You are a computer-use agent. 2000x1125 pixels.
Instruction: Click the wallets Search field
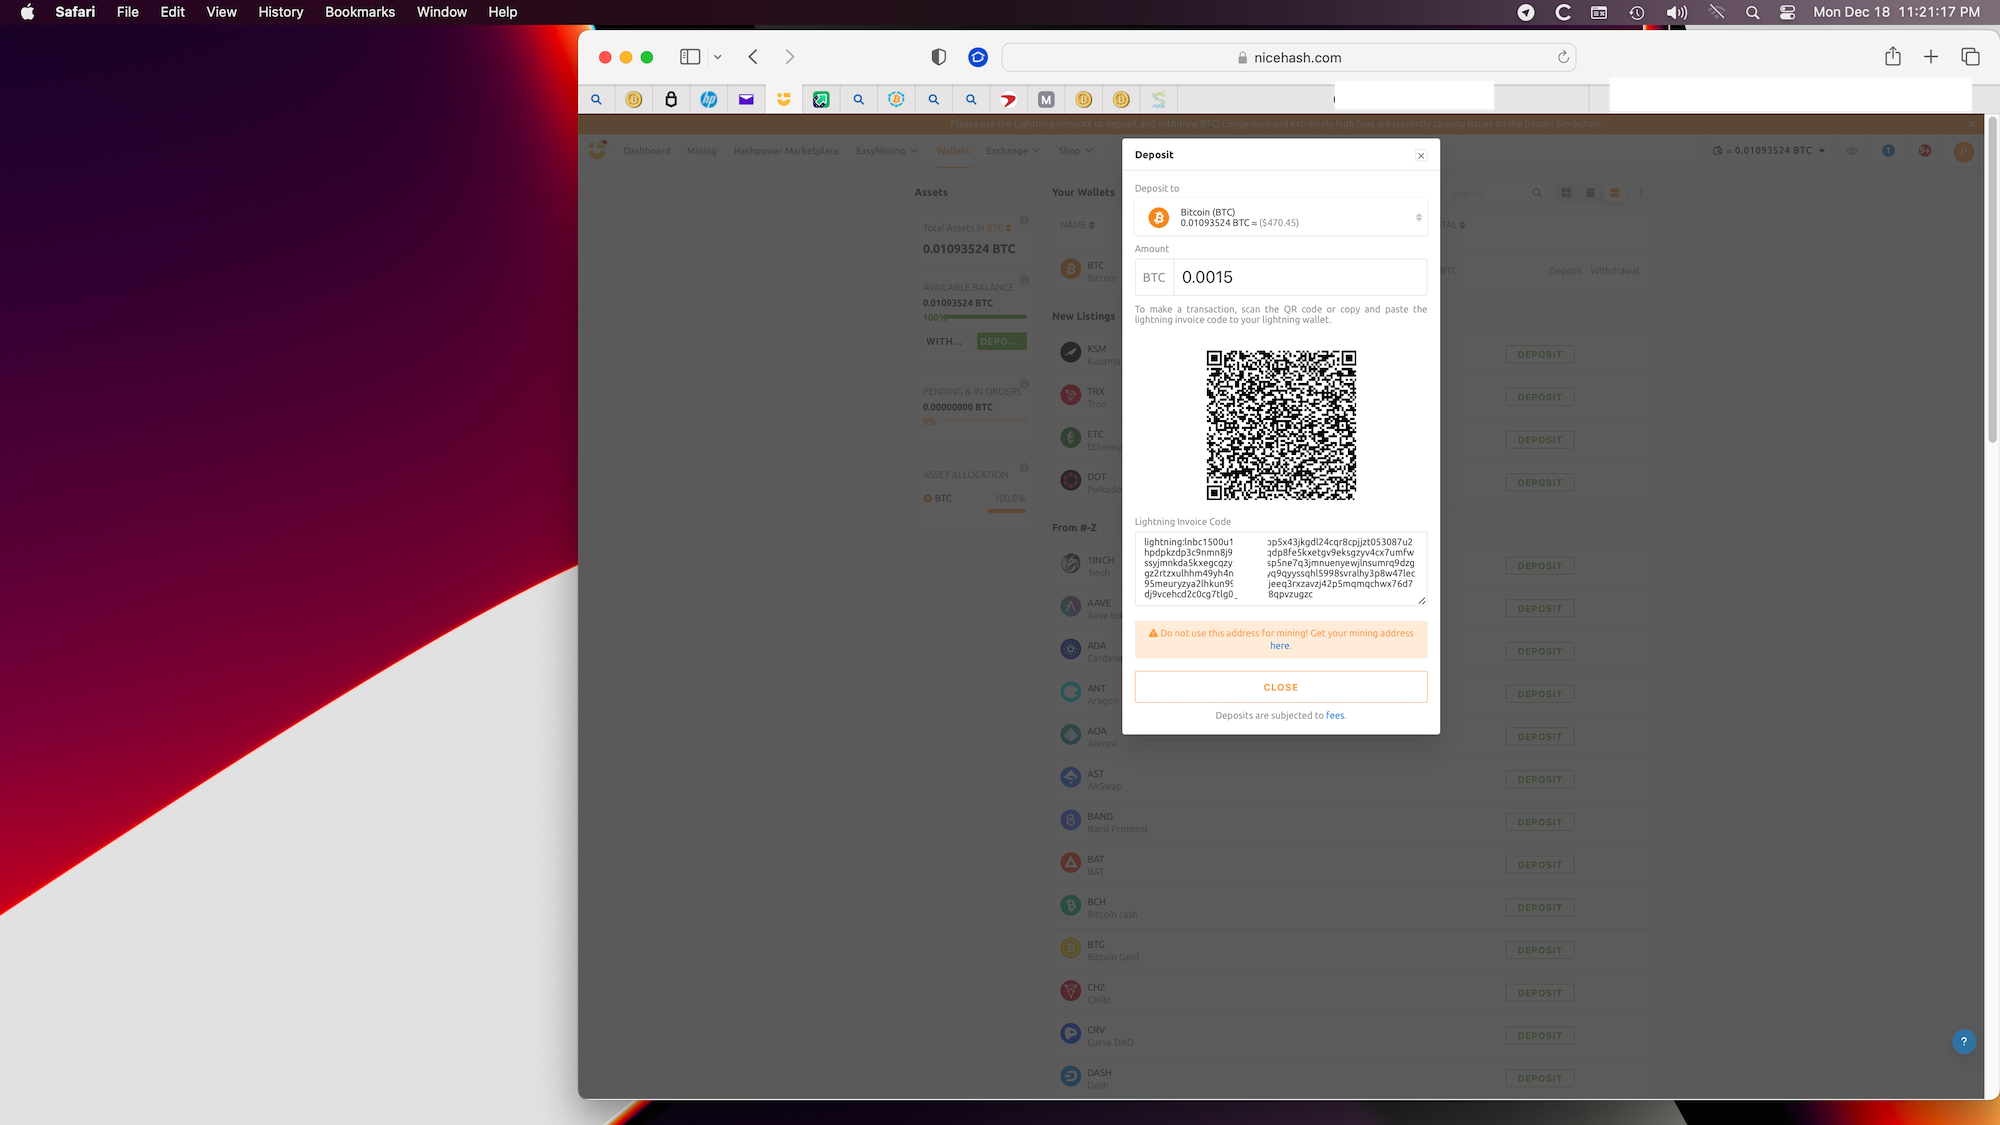(x=1495, y=193)
